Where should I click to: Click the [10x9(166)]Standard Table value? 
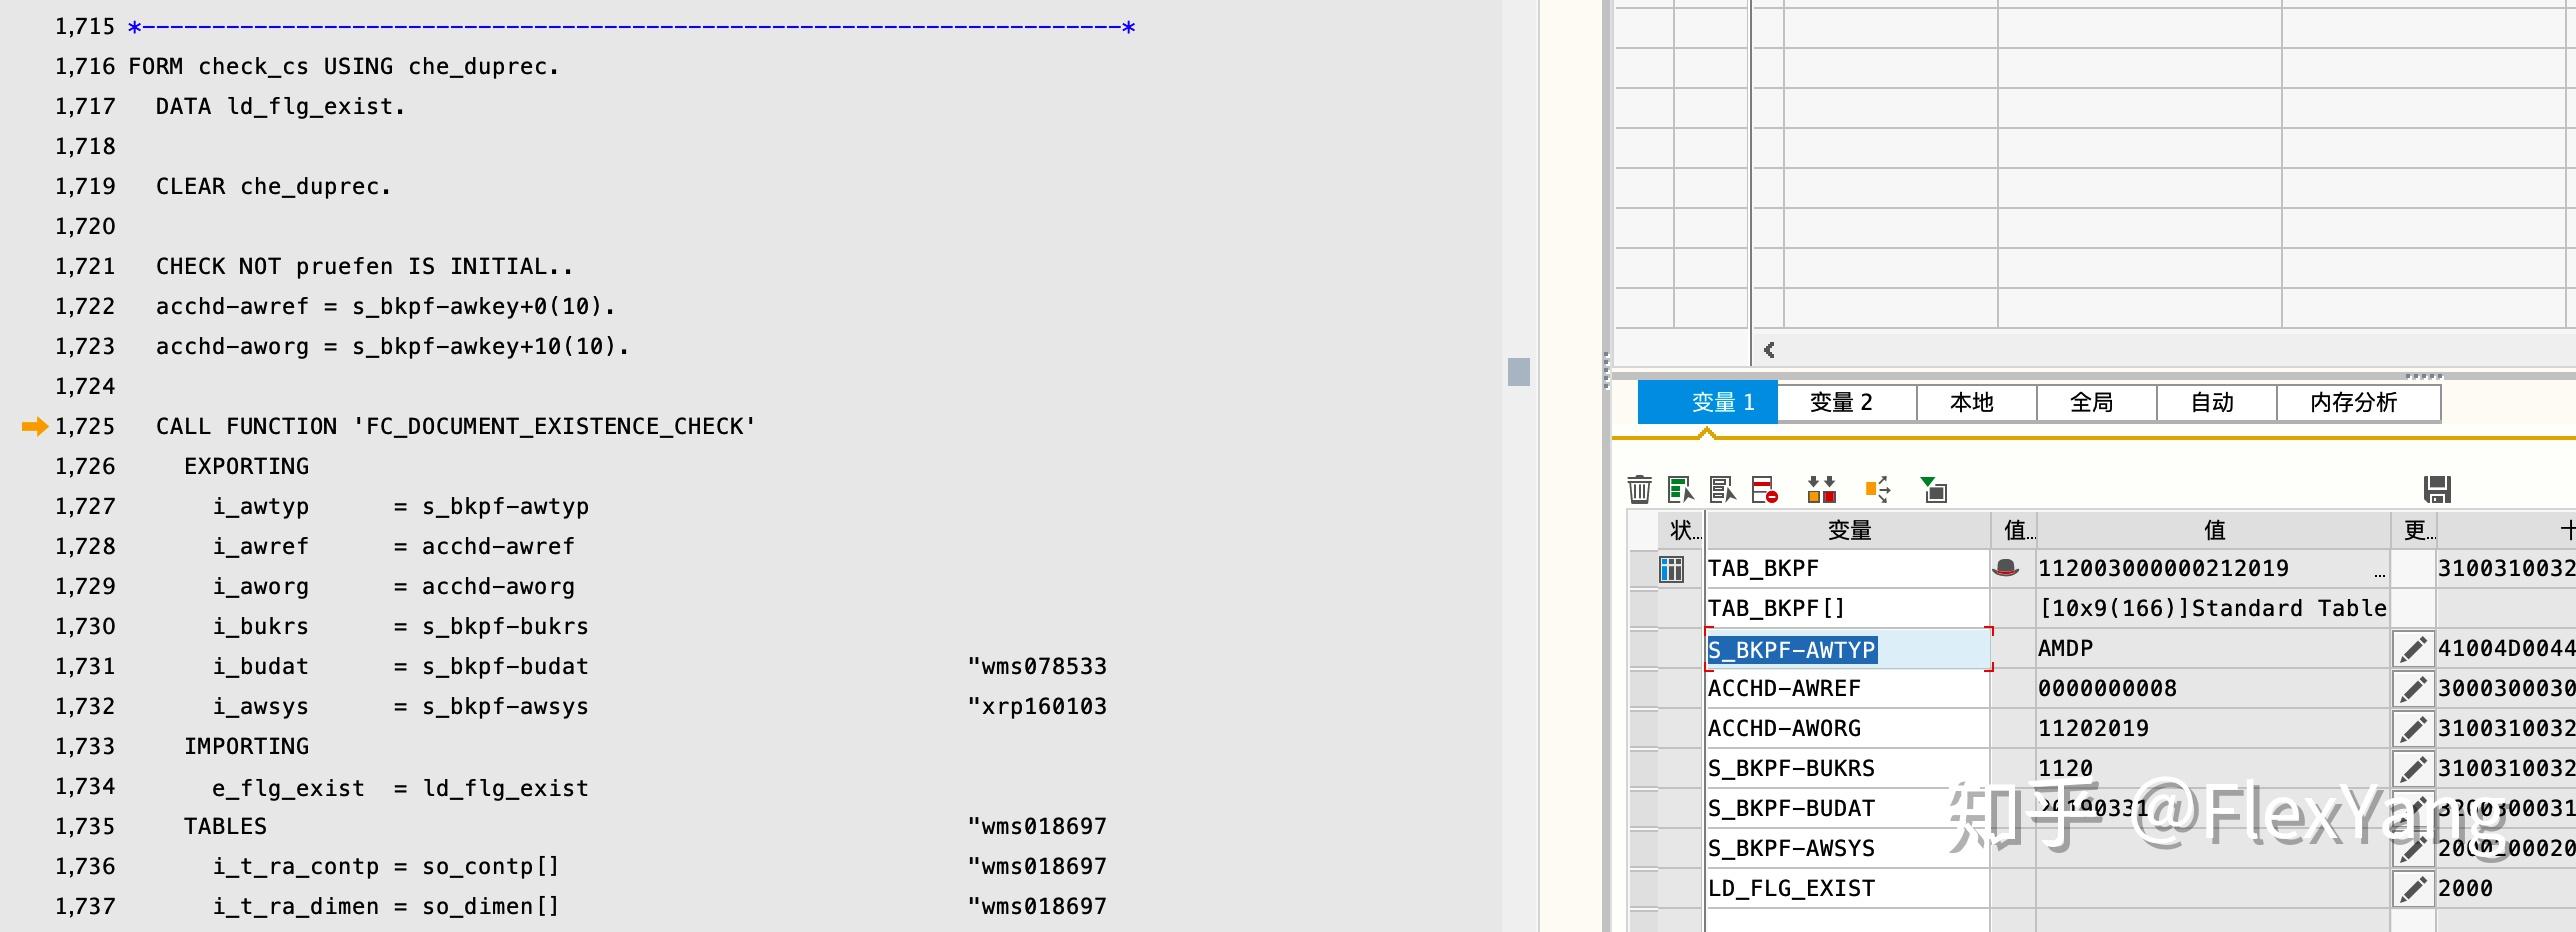click(x=2213, y=609)
